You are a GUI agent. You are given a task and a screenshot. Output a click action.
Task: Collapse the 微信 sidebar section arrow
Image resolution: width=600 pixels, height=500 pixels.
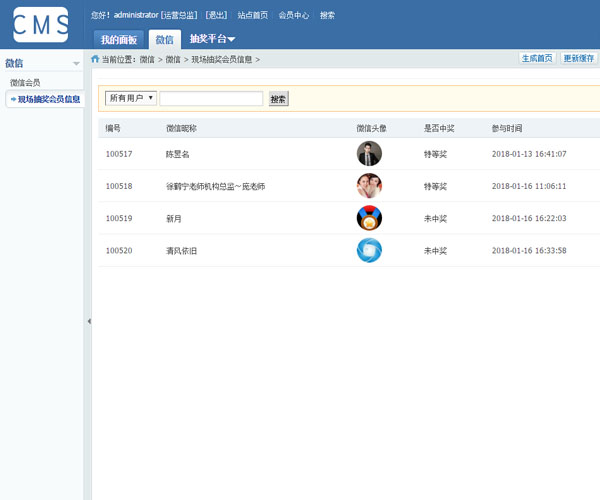[76, 64]
